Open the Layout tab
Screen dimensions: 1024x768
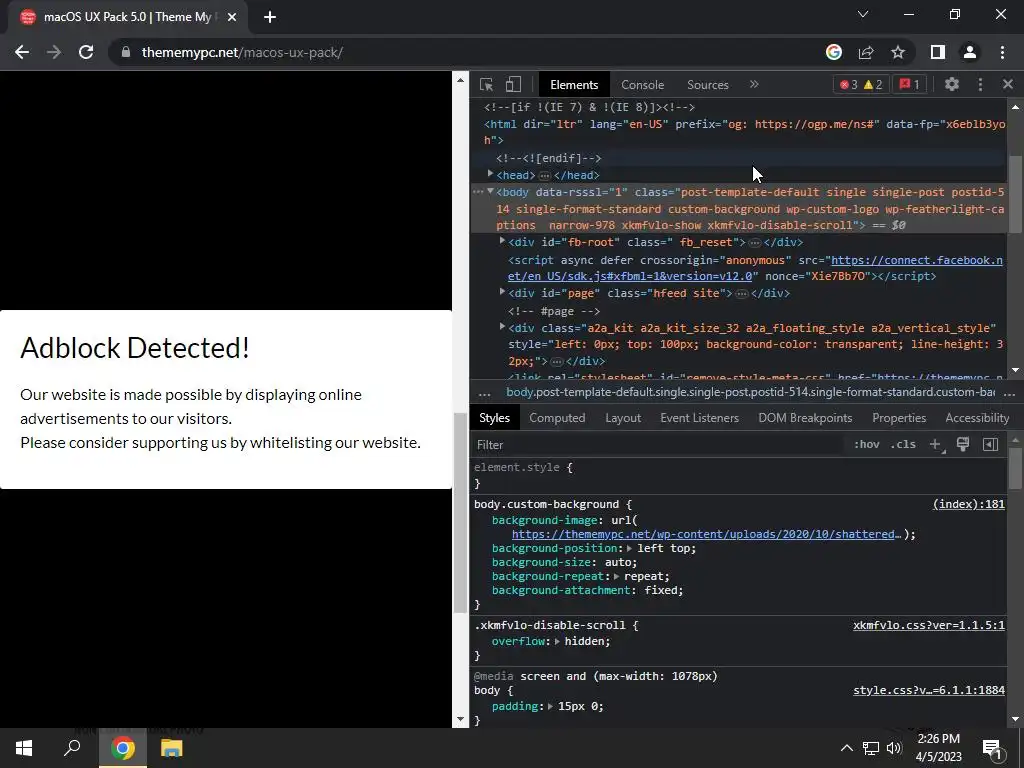click(x=623, y=418)
